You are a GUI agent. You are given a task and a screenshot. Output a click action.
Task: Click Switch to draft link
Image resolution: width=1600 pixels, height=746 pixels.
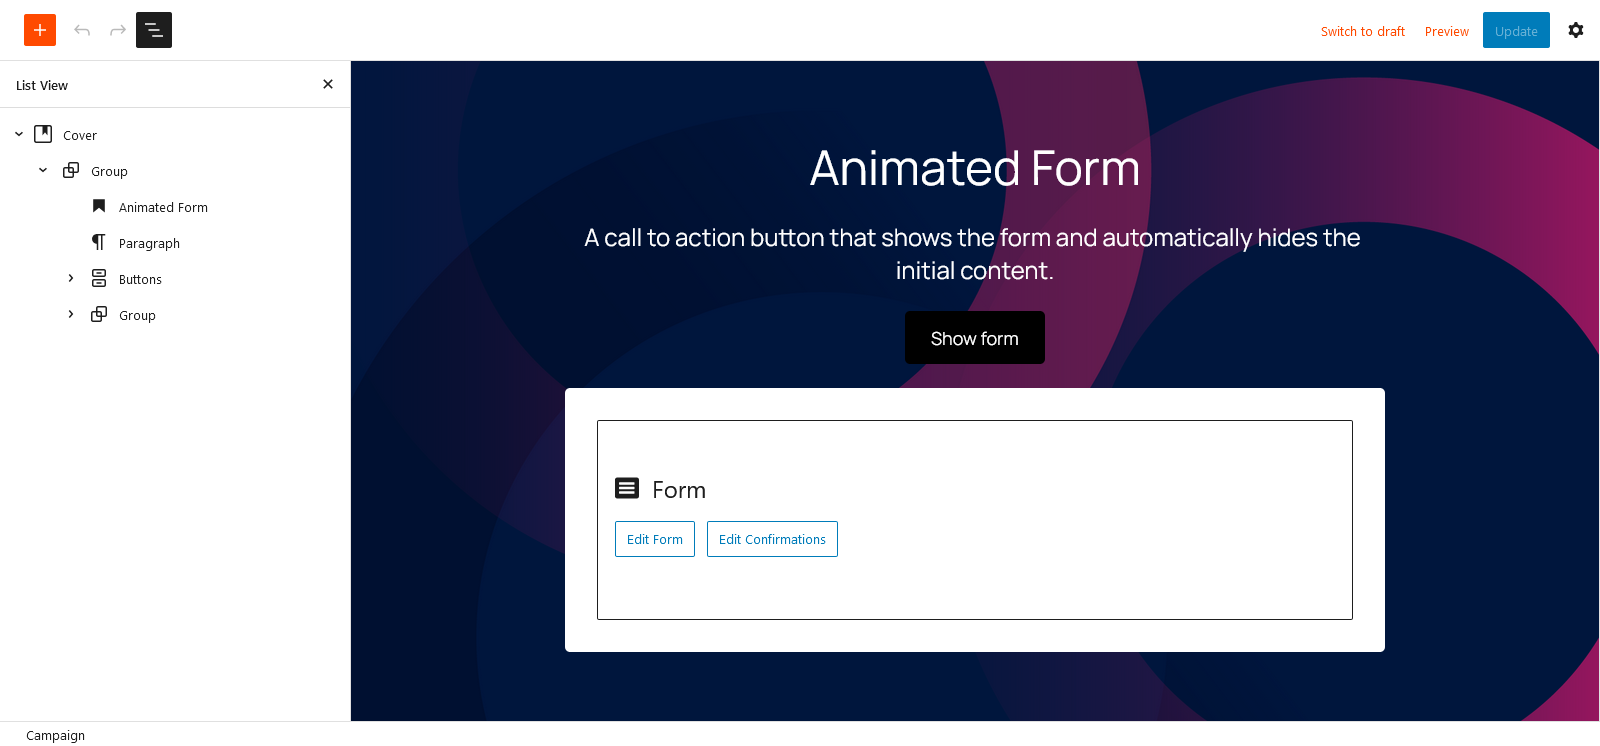[1362, 31]
